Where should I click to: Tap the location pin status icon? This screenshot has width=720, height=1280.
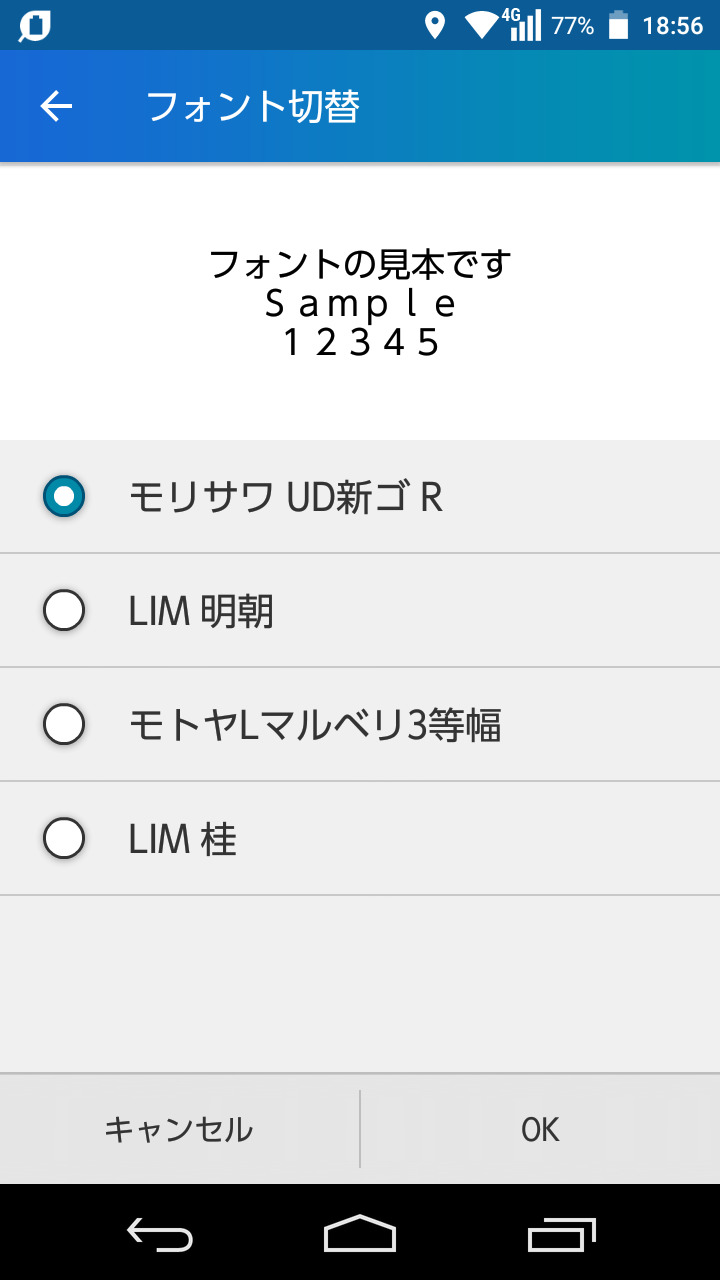point(434,26)
